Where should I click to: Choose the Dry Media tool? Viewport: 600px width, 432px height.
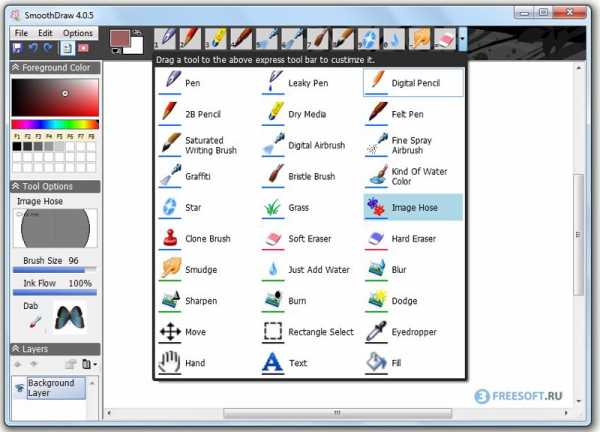310,114
